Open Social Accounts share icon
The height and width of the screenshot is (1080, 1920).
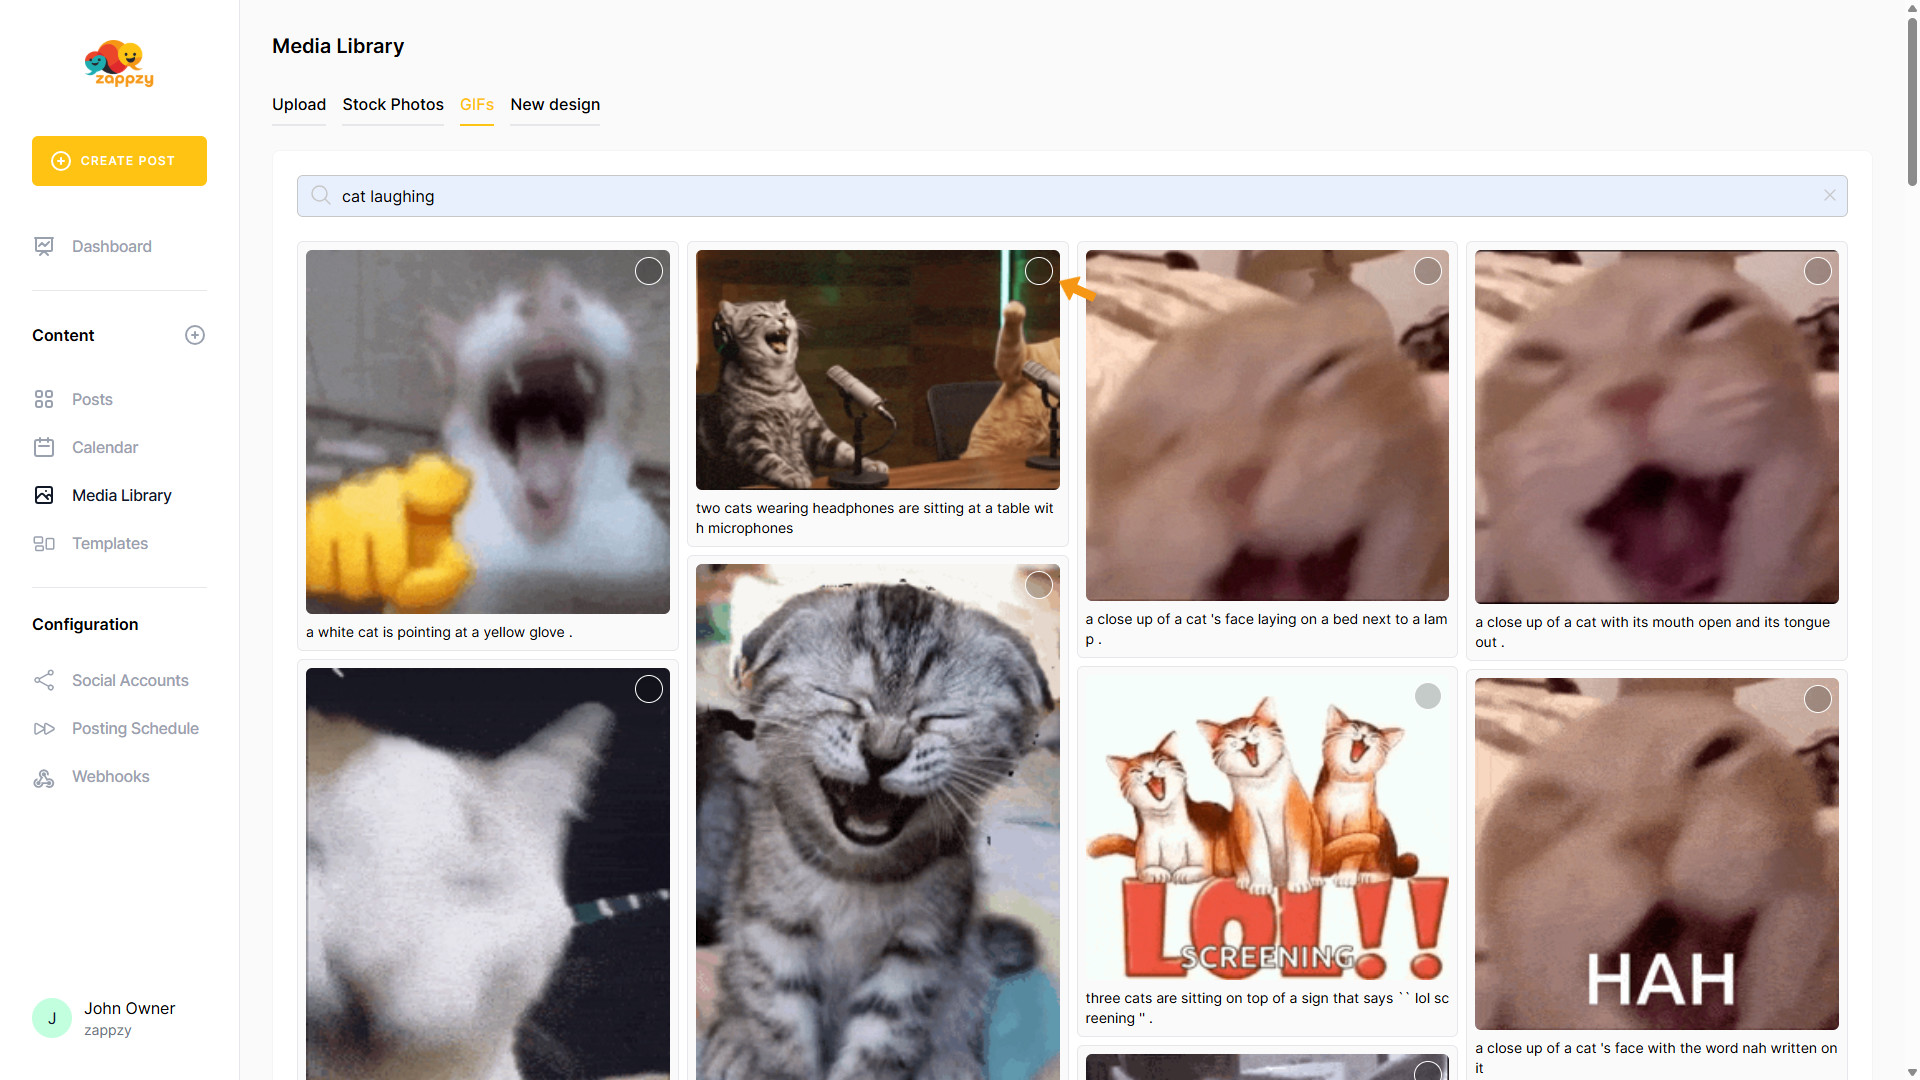tap(44, 680)
